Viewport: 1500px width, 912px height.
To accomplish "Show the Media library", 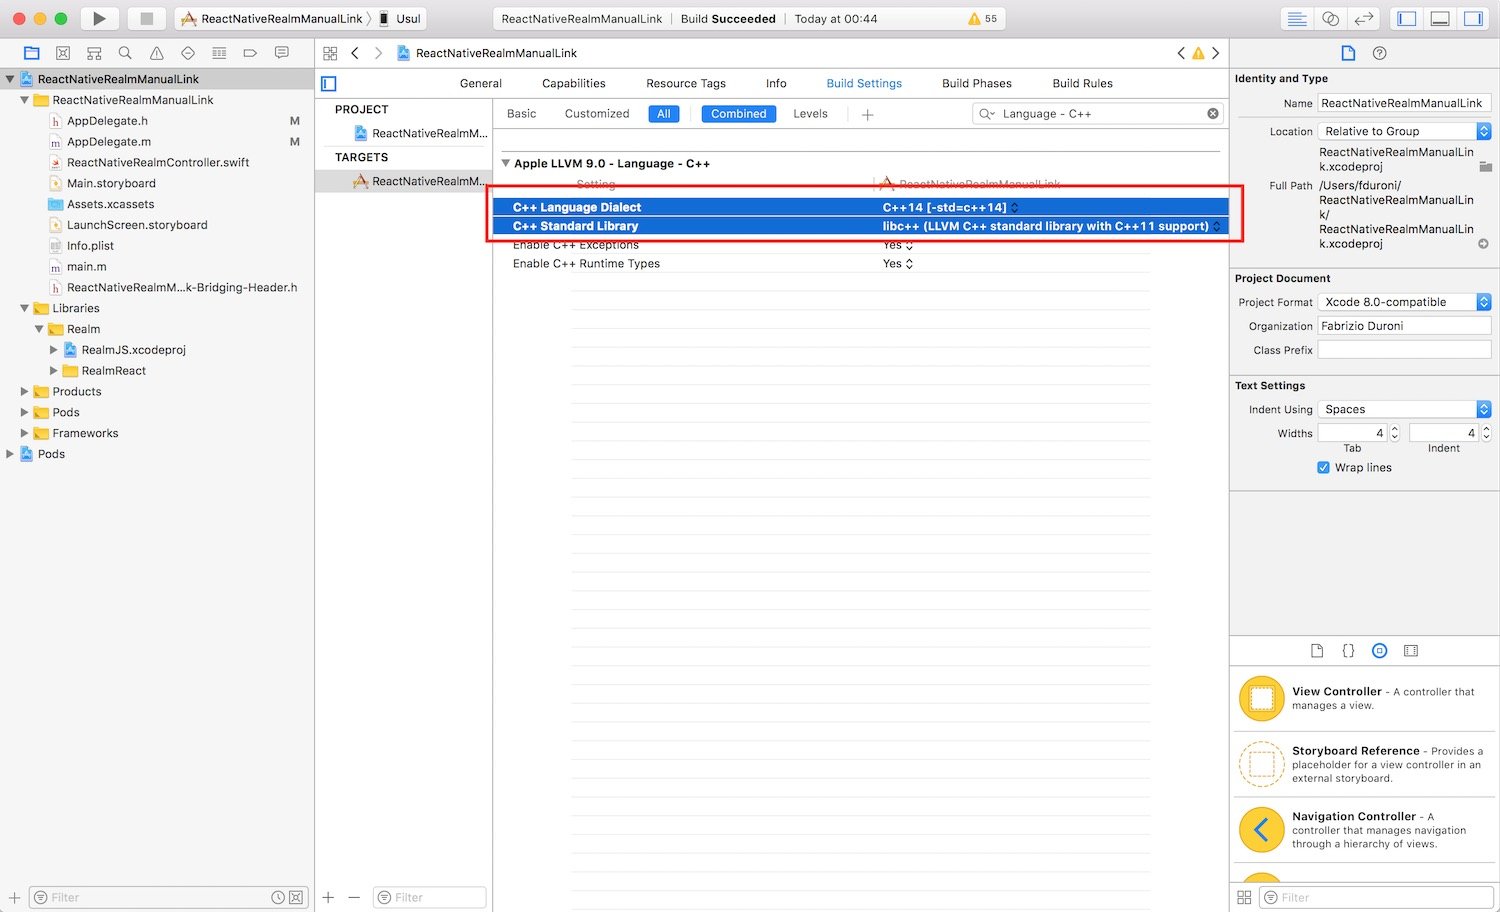I will tap(1411, 651).
